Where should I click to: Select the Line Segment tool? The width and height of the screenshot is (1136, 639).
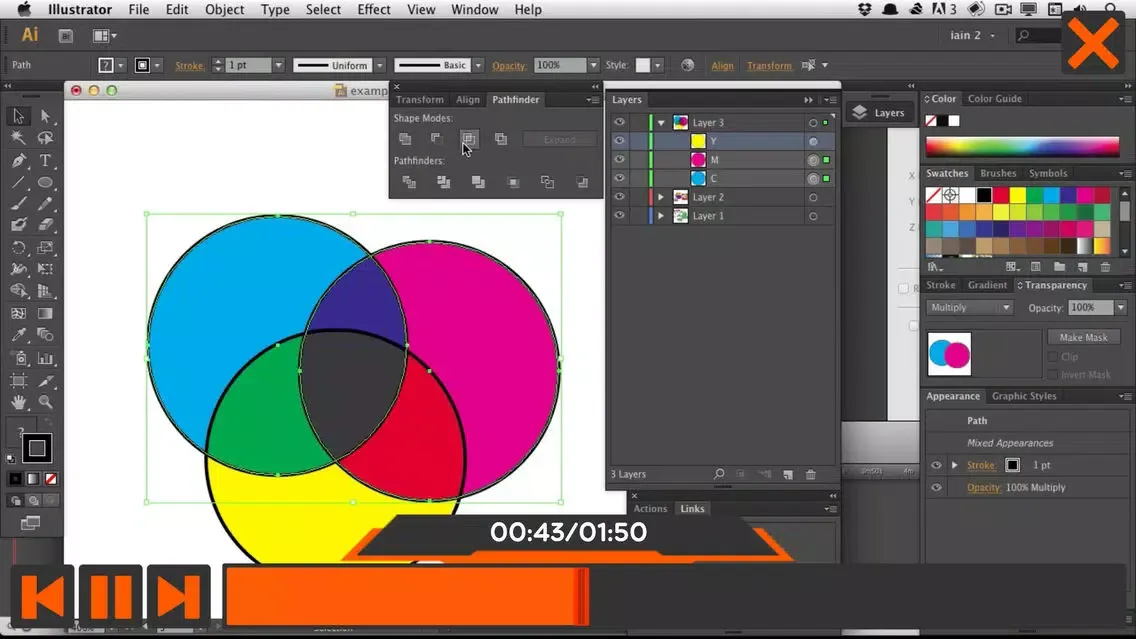(x=18, y=183)
